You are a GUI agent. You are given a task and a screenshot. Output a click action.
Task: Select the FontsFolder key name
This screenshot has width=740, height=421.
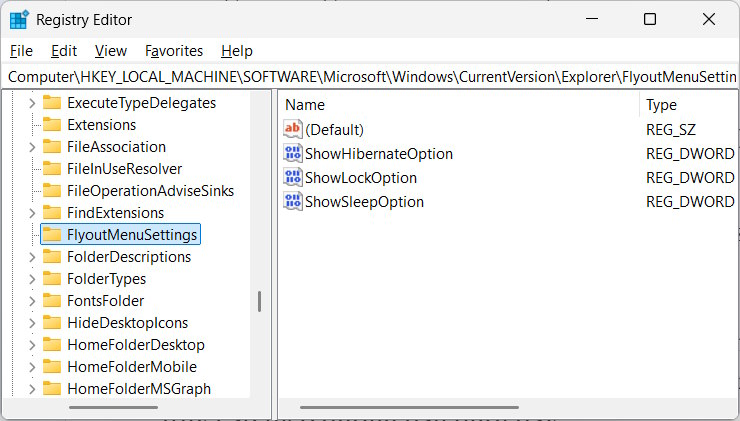pos(106,301)
